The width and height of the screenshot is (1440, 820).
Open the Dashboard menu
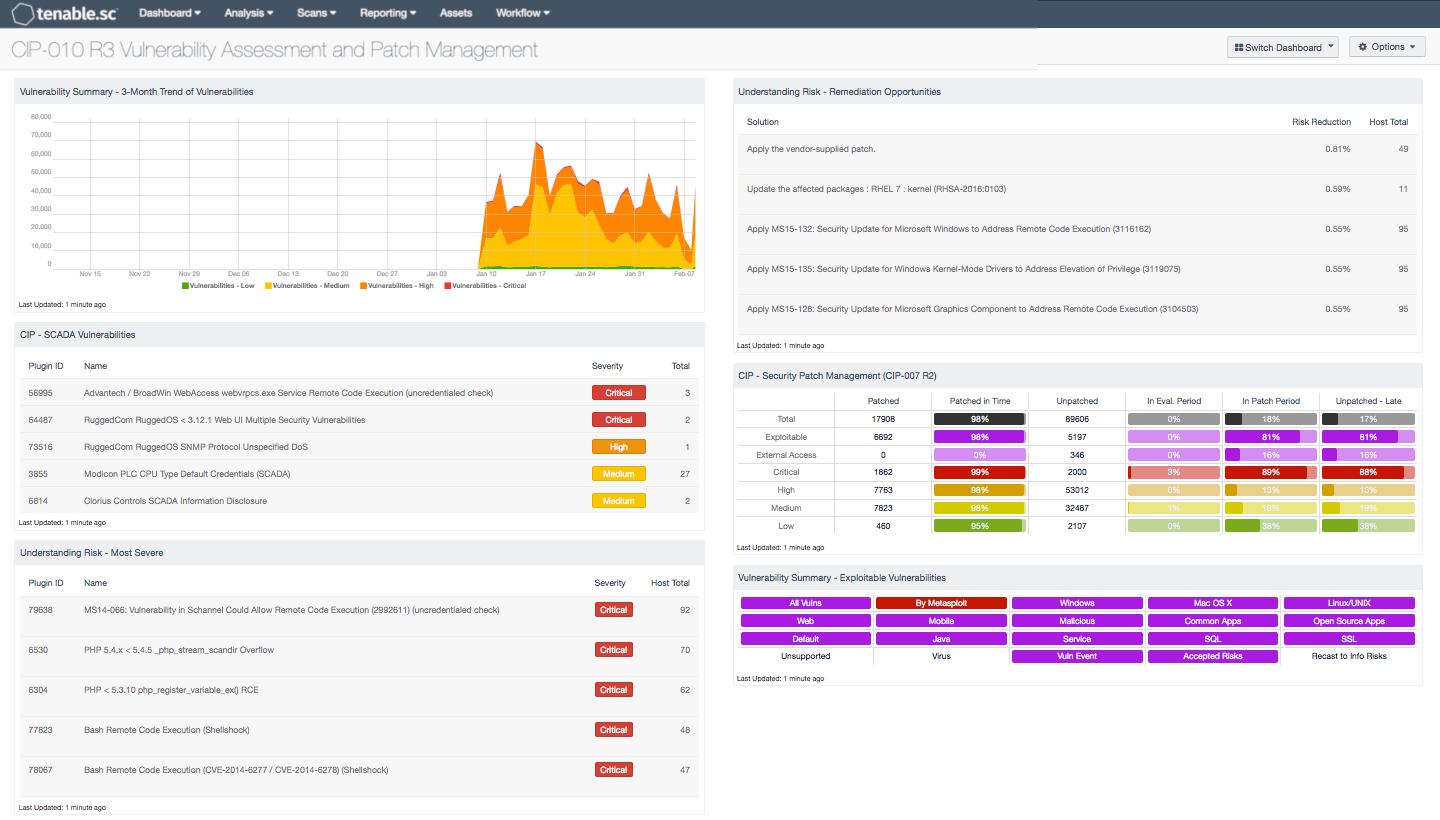(x=169, y=13)
